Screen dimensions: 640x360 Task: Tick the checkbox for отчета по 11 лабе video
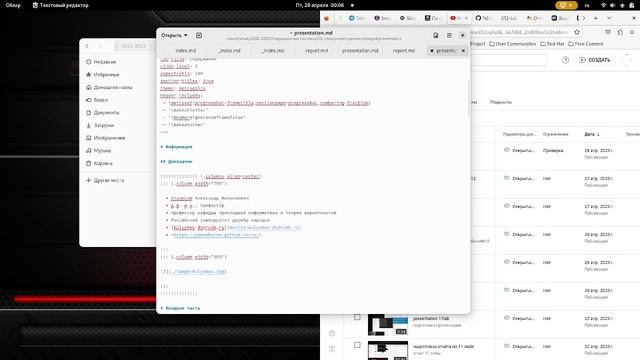click(357, 345)
